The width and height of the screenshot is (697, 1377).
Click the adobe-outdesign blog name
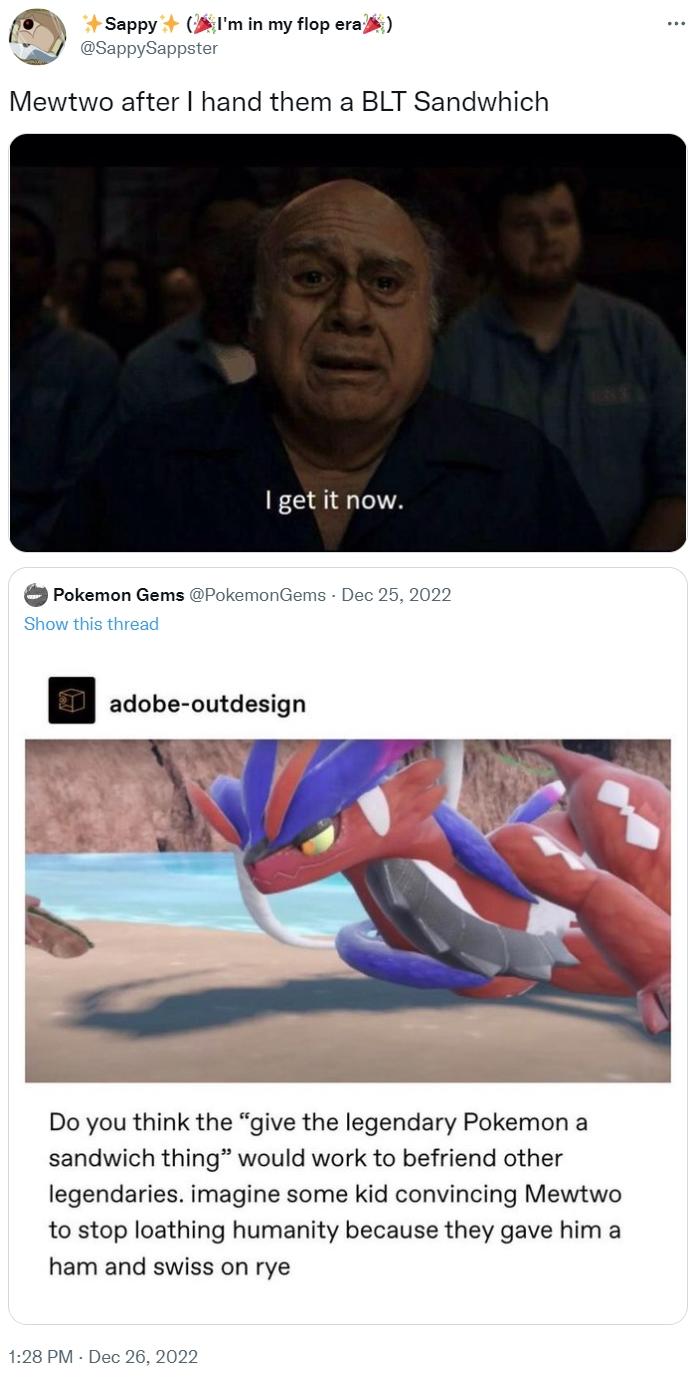click(207, 703)
